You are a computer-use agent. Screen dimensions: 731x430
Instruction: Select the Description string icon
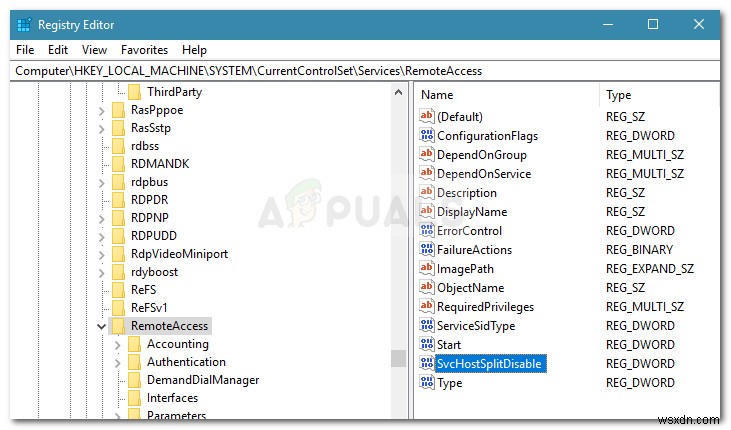[427, 192]
